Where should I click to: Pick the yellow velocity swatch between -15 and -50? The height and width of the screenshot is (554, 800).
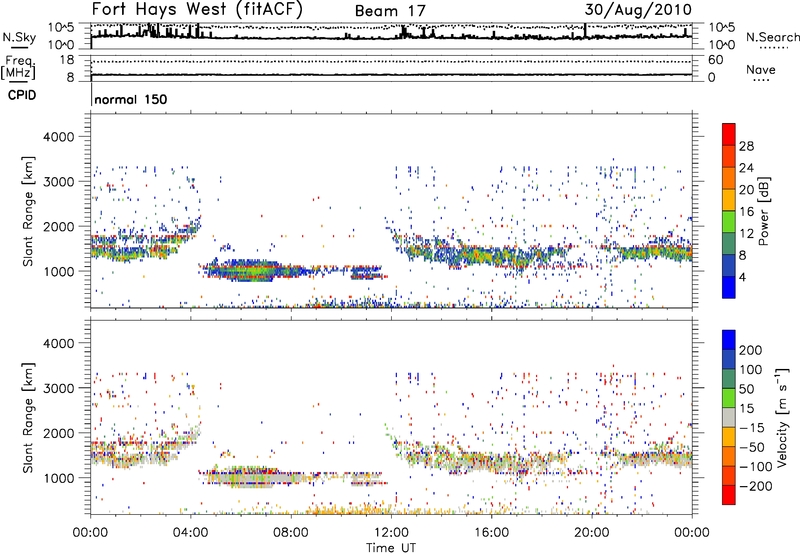pyautogui.click(x=729, y=437)
